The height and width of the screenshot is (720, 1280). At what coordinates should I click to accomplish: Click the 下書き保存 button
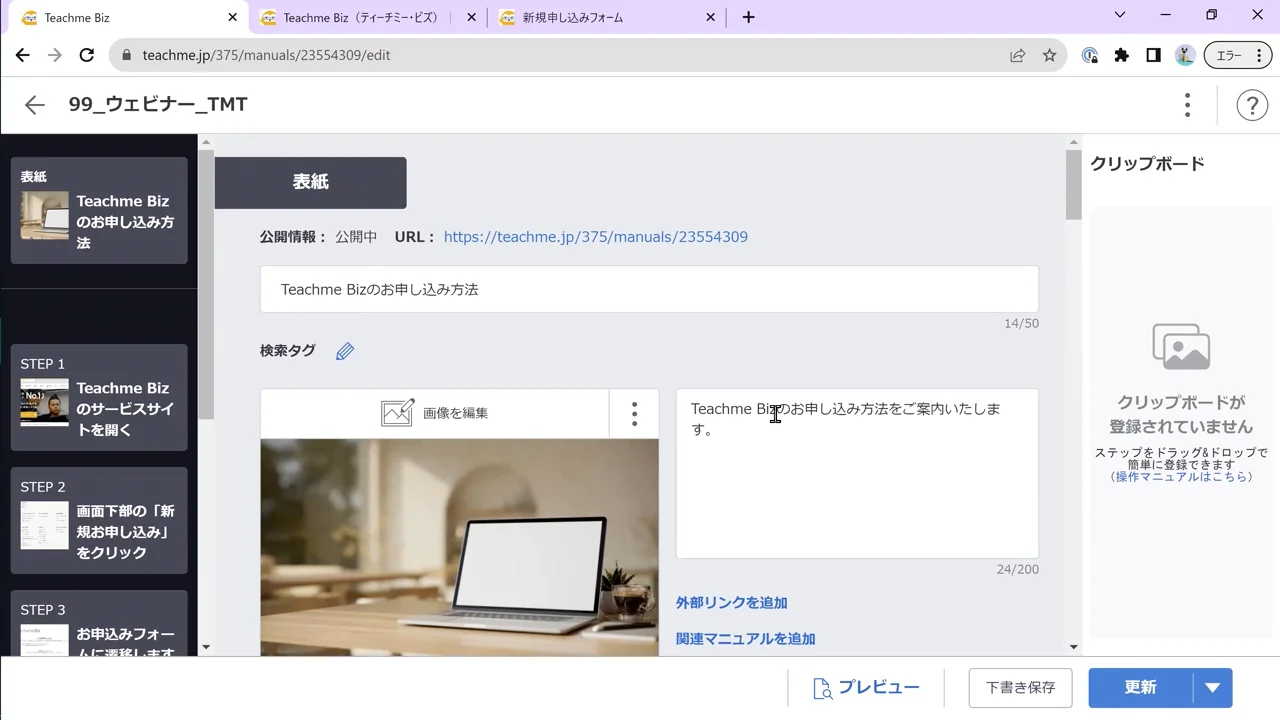tap(1020, 688)
